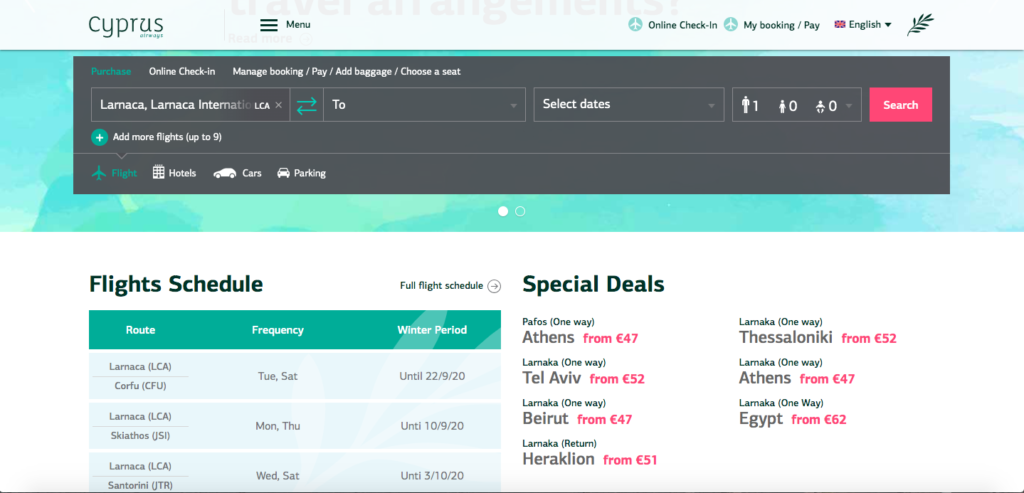The width and height of the screenshot is (1024, 493).
Task: Select the Hotels building icon
Action: [x=159, y=172]
